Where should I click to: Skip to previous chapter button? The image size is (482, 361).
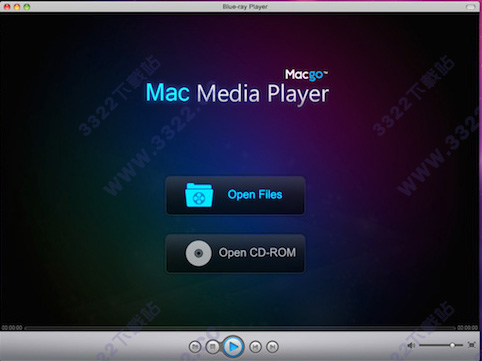coord(255,347)
